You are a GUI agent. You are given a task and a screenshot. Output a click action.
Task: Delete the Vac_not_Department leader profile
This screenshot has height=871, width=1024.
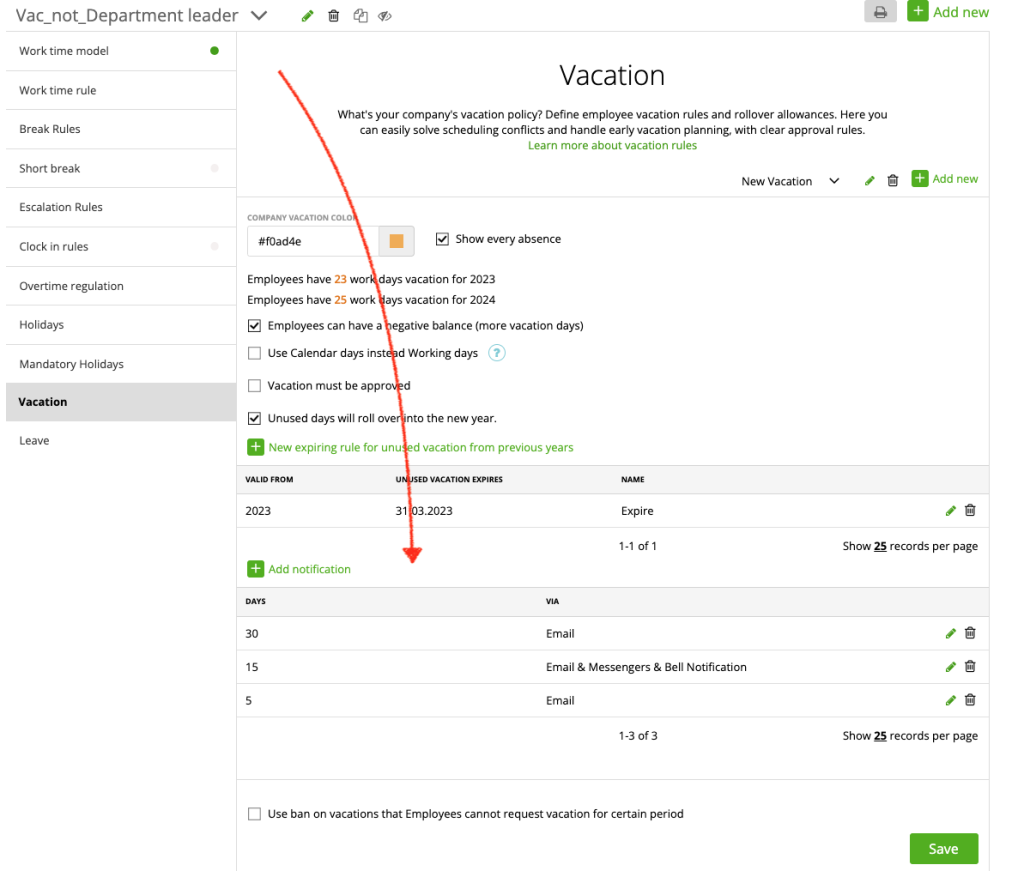coord(334,16)
